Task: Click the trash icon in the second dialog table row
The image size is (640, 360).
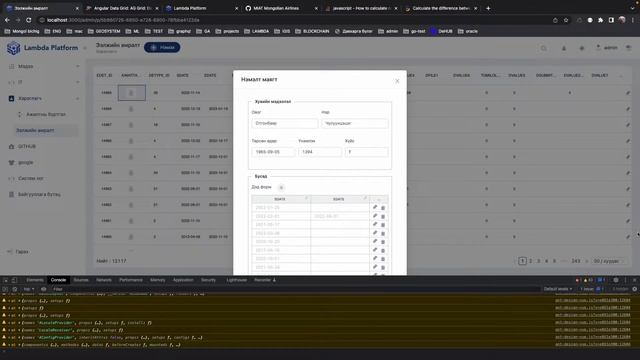Action: click(x=383, y=216)
